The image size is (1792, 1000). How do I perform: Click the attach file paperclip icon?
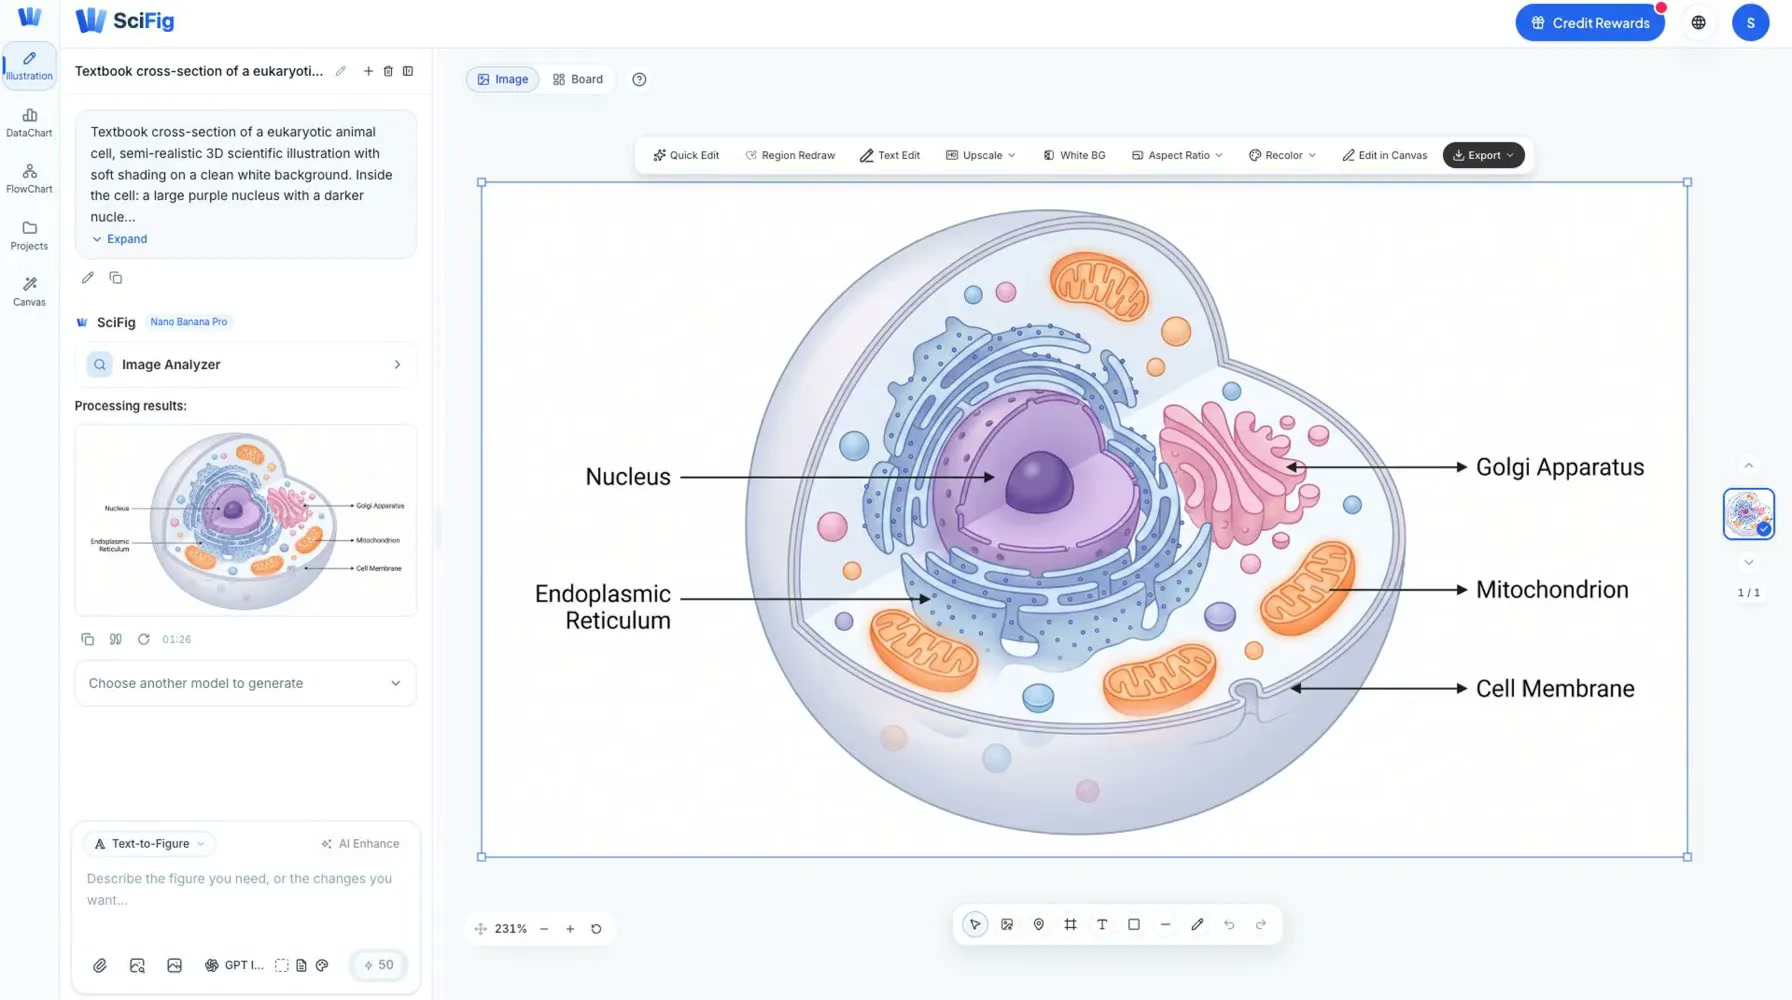100,965
